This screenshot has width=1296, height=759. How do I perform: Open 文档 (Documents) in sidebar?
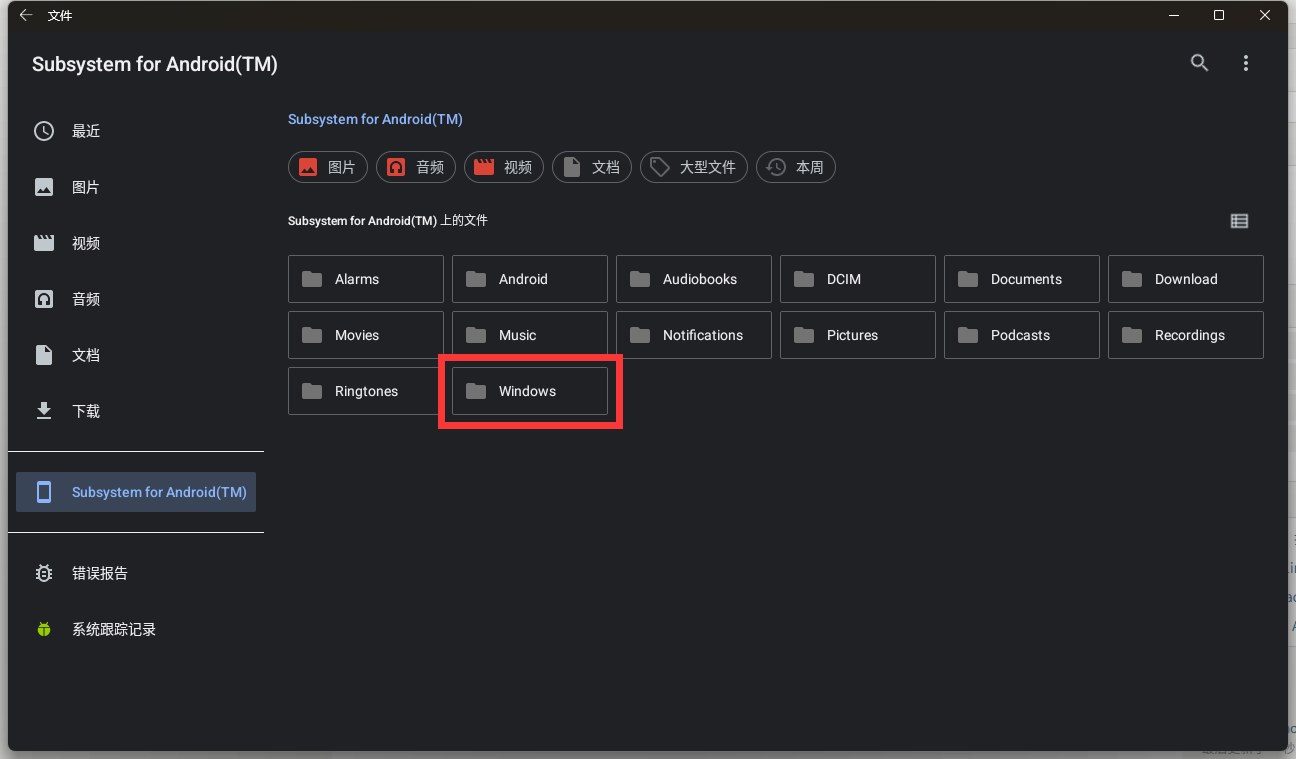tap(136, 355)
